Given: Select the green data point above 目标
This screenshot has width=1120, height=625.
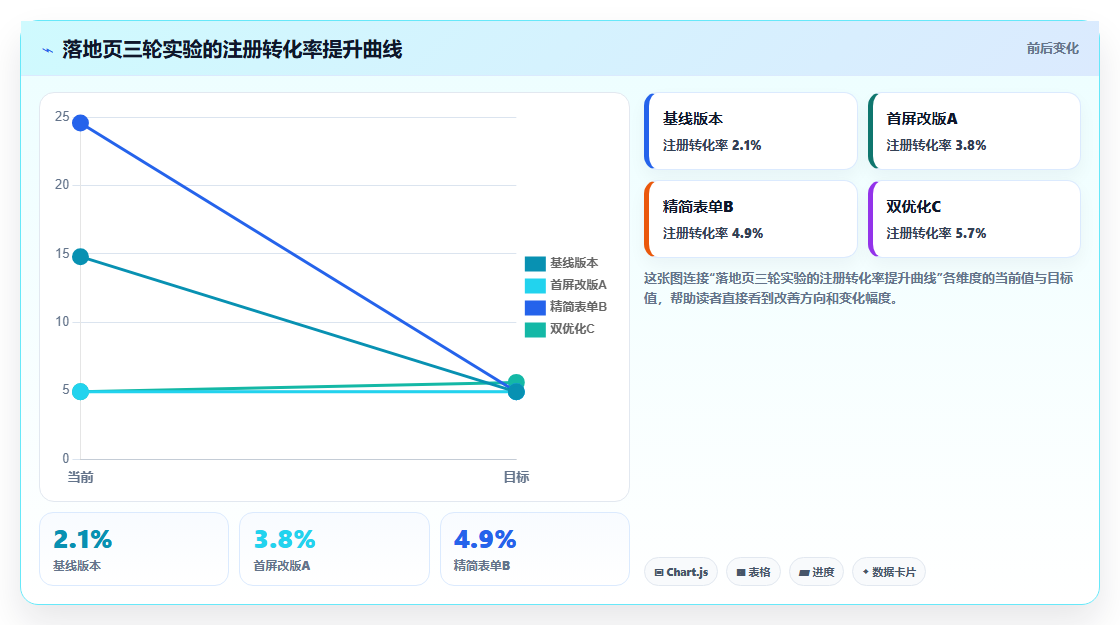Looking at the screenshot, I should (516, 381).
